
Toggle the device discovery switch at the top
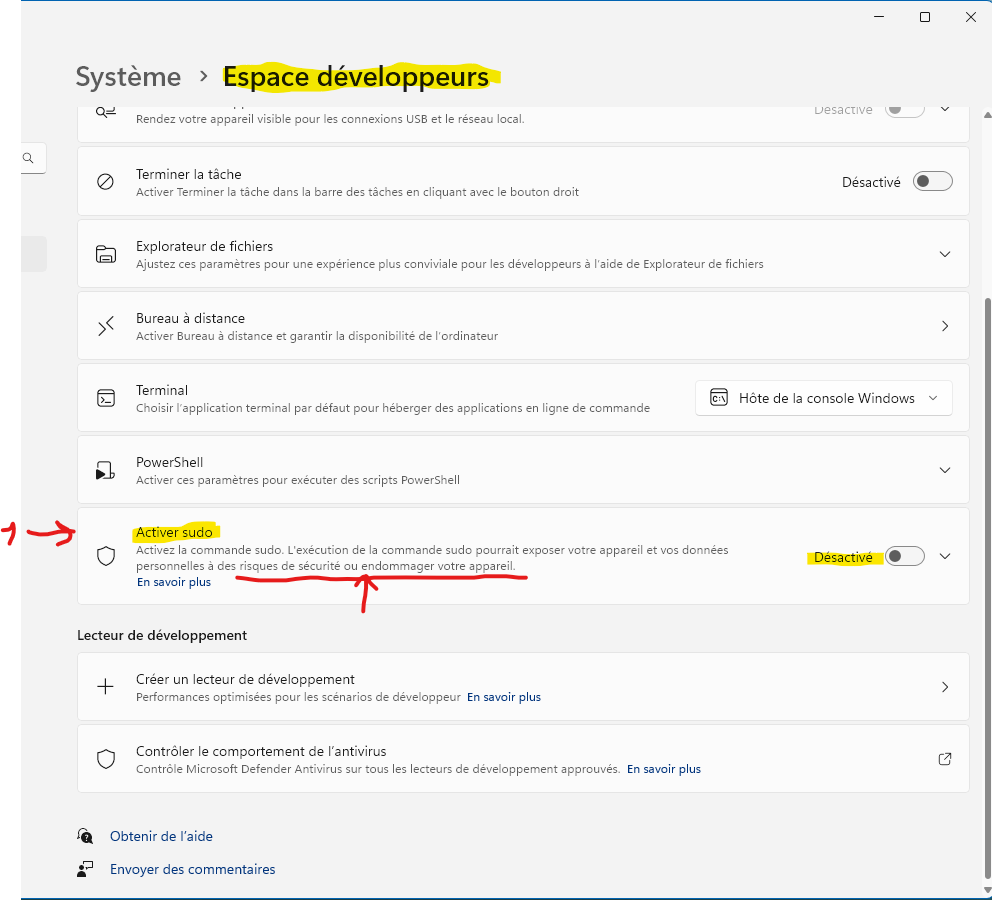(x=905, y=110)
